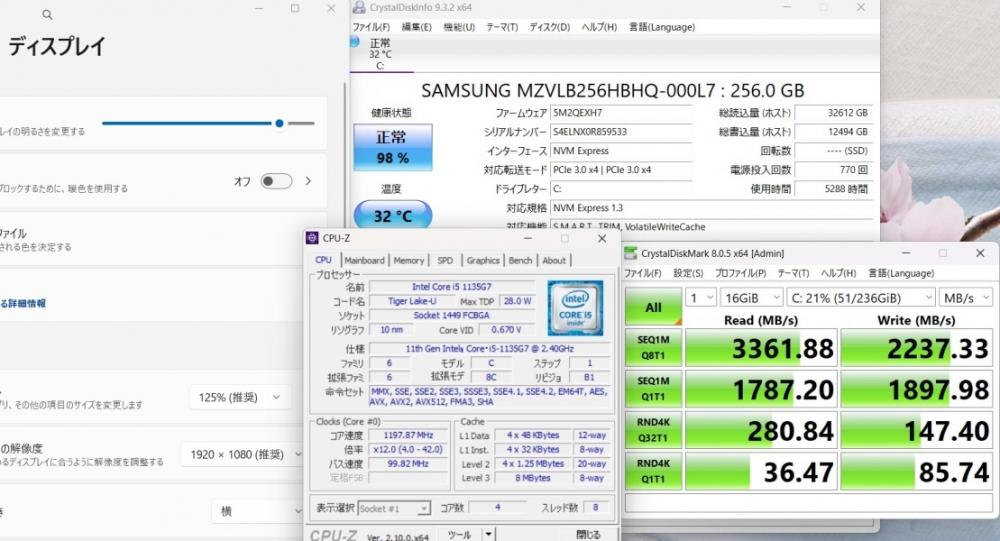Image resolution: width=1000 pixels, height=541 pixels.
Task: Switch to the Mainboard tab in CPU-Z
Action: tap(364, 260)
